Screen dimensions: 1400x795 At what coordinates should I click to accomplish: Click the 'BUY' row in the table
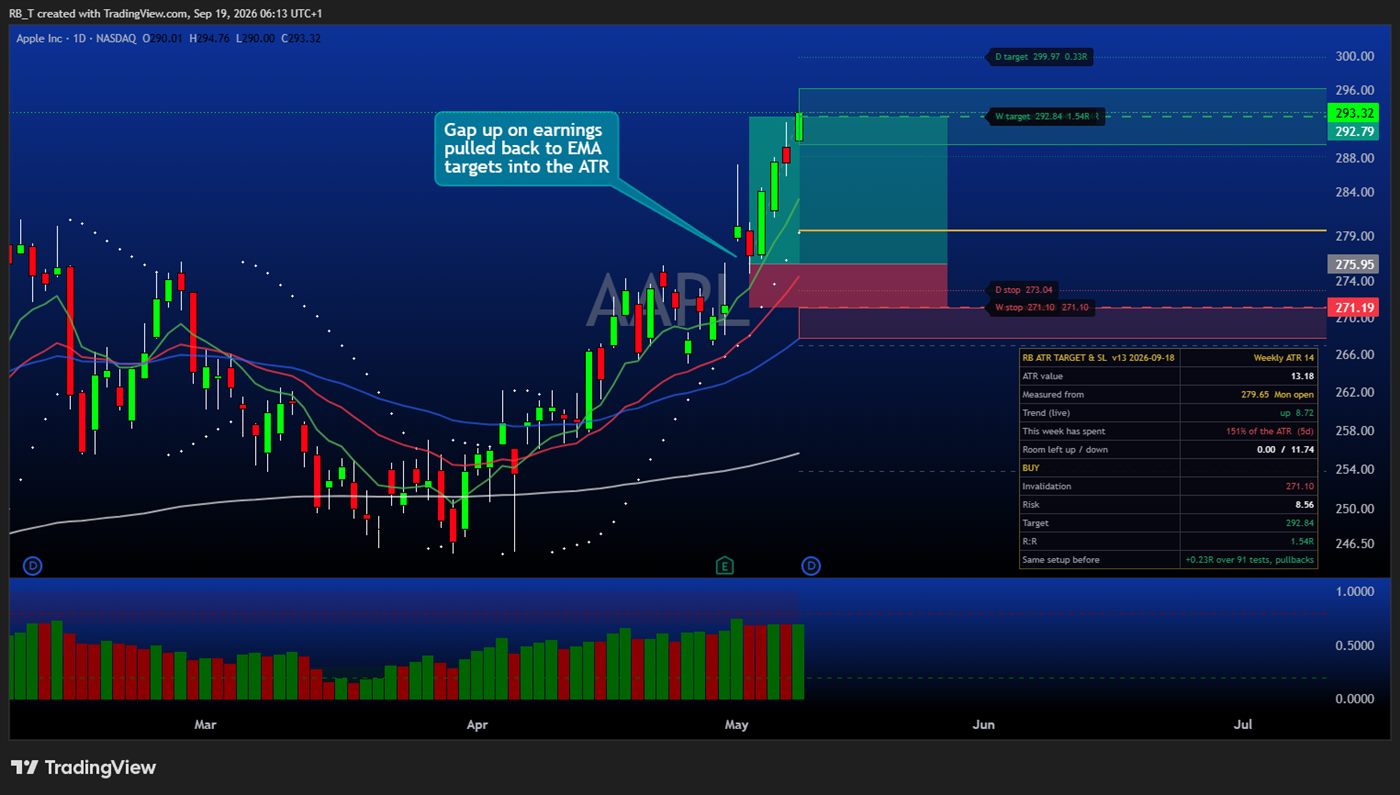click(1168, 468)
